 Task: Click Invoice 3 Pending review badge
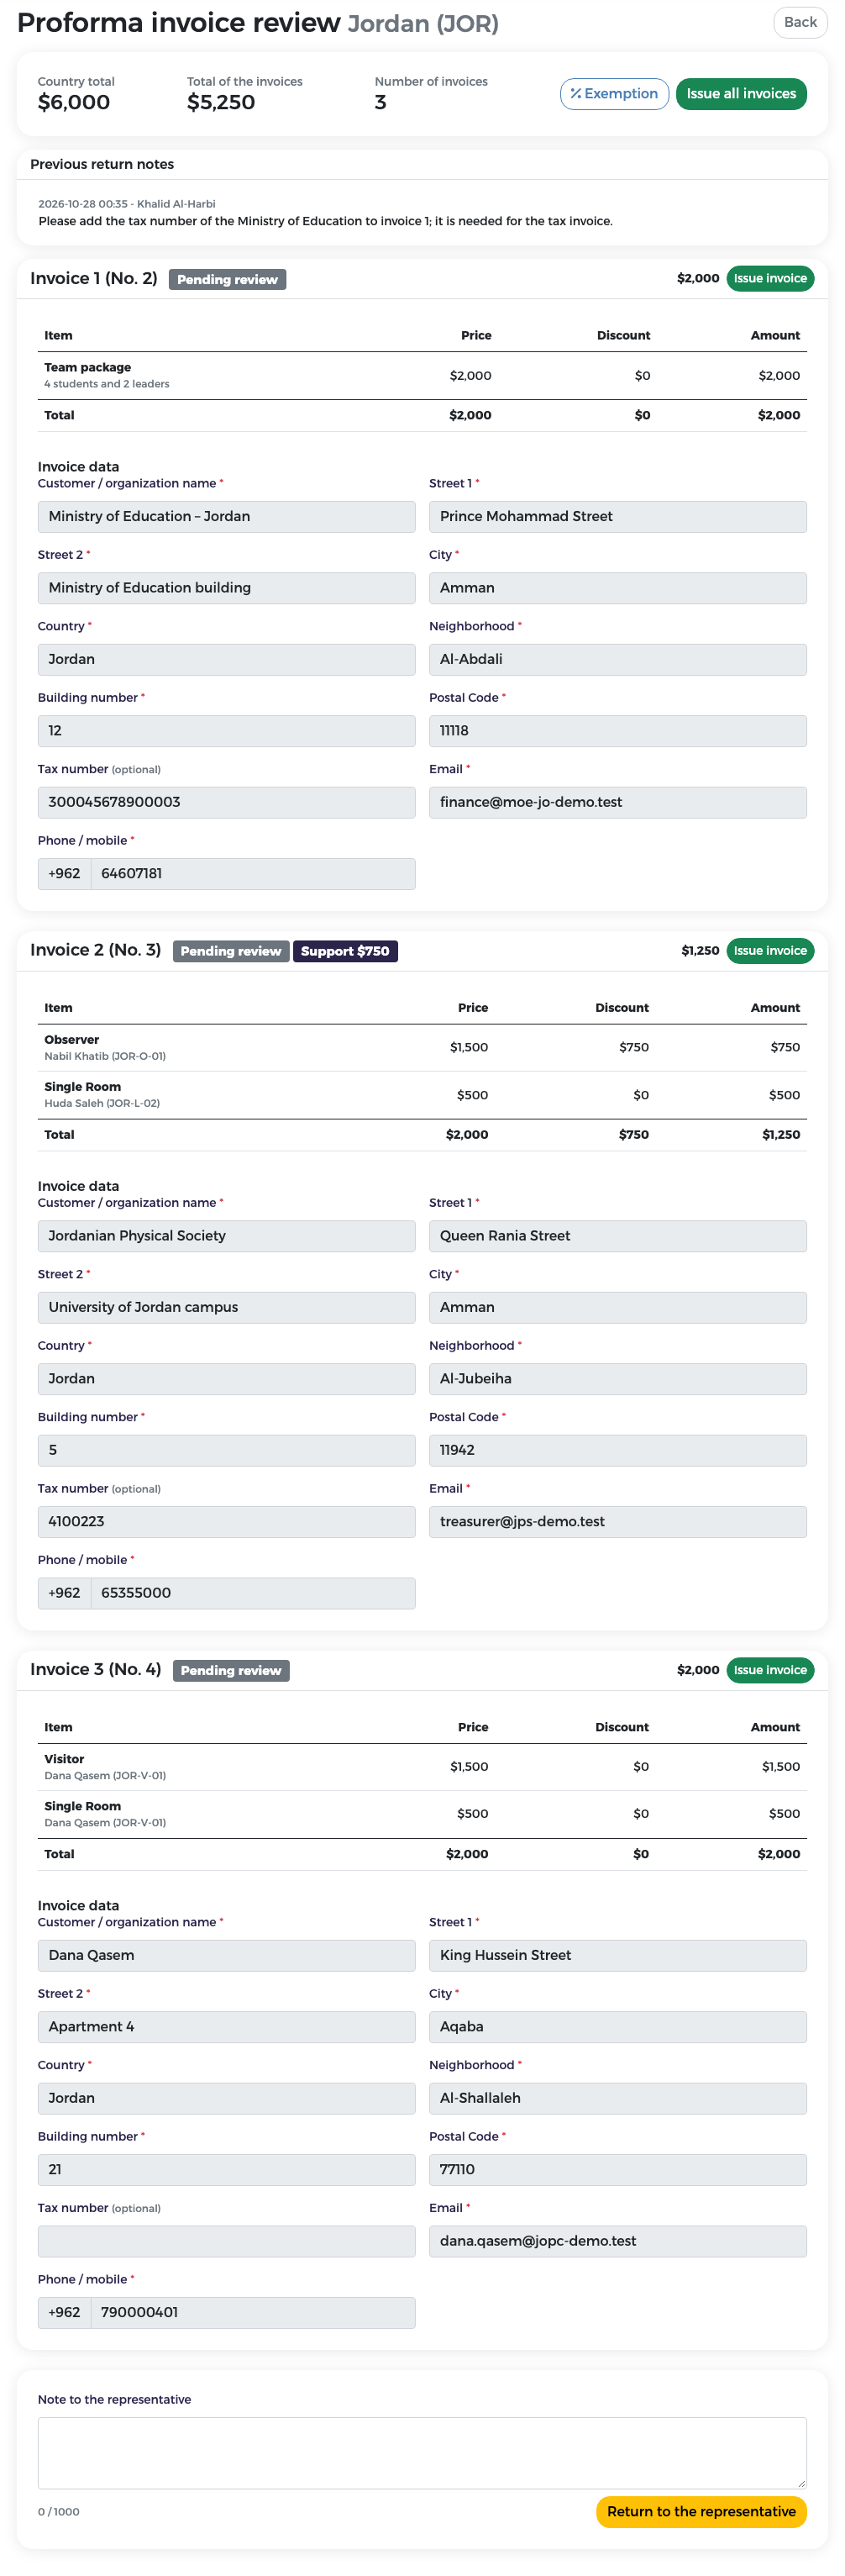click(231, 1670)
